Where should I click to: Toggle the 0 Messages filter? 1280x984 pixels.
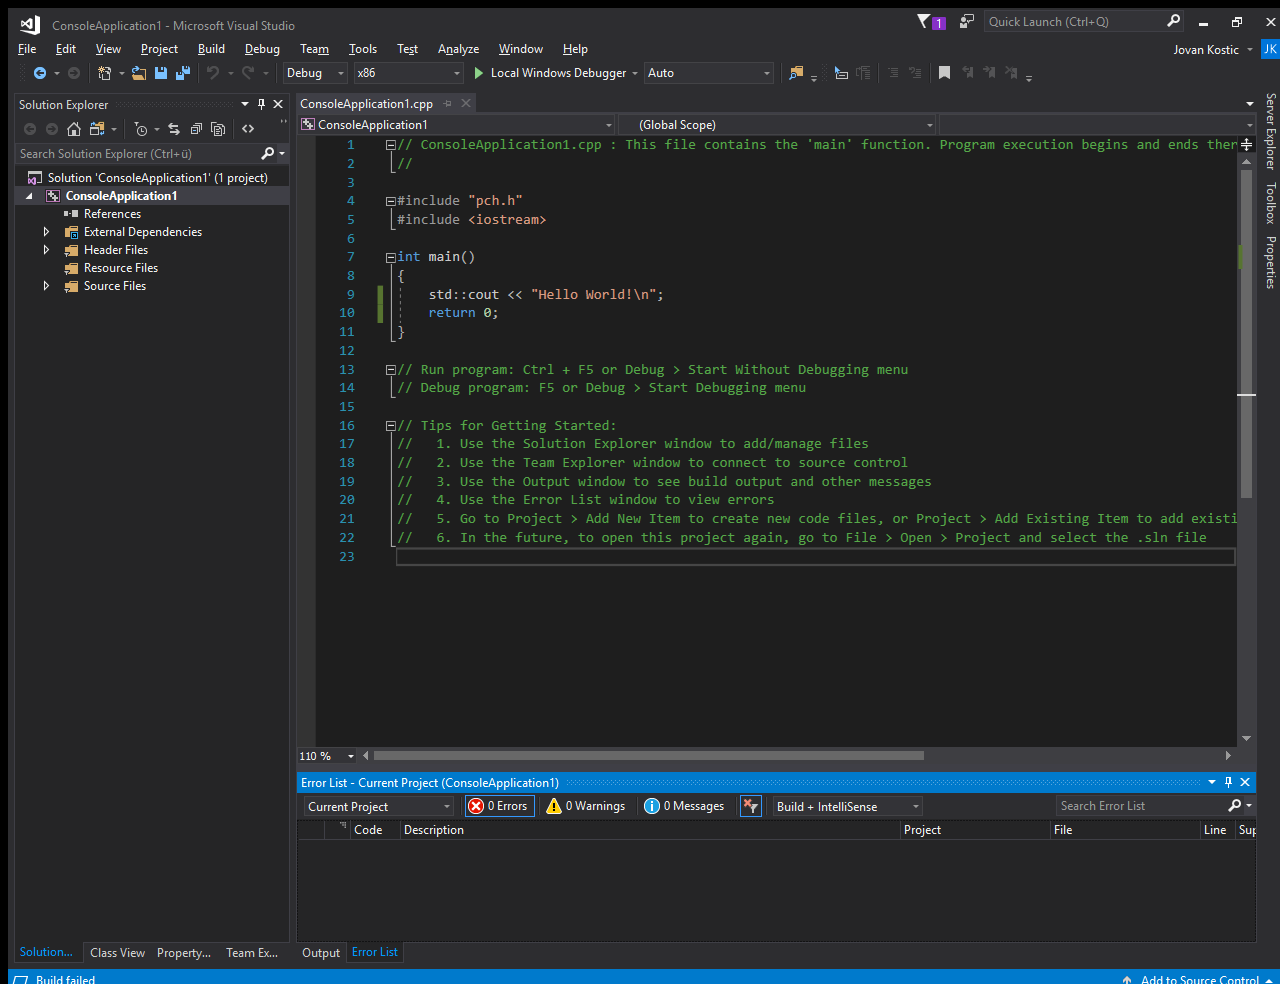pyautogui.click(x=684, y=806)
